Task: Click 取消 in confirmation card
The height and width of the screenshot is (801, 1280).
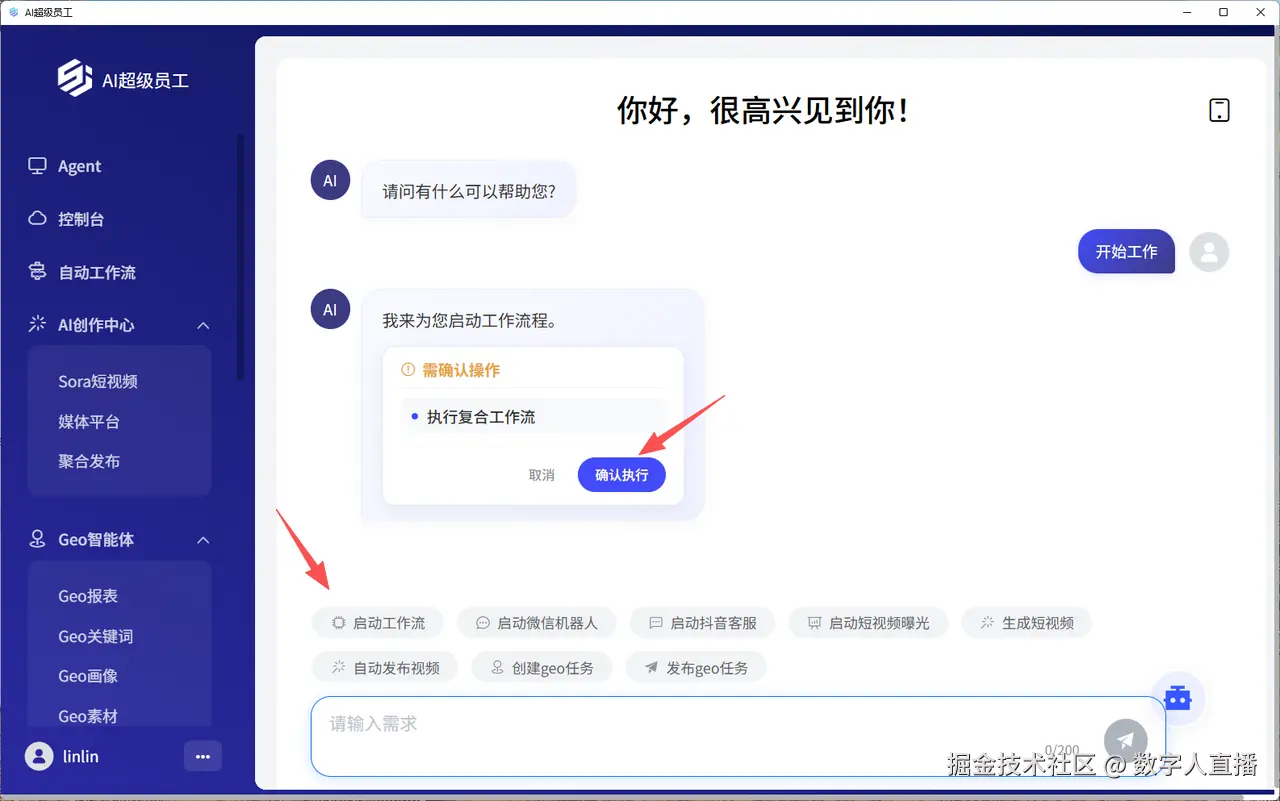Action: pyautogui.click(x=541, y=475)
